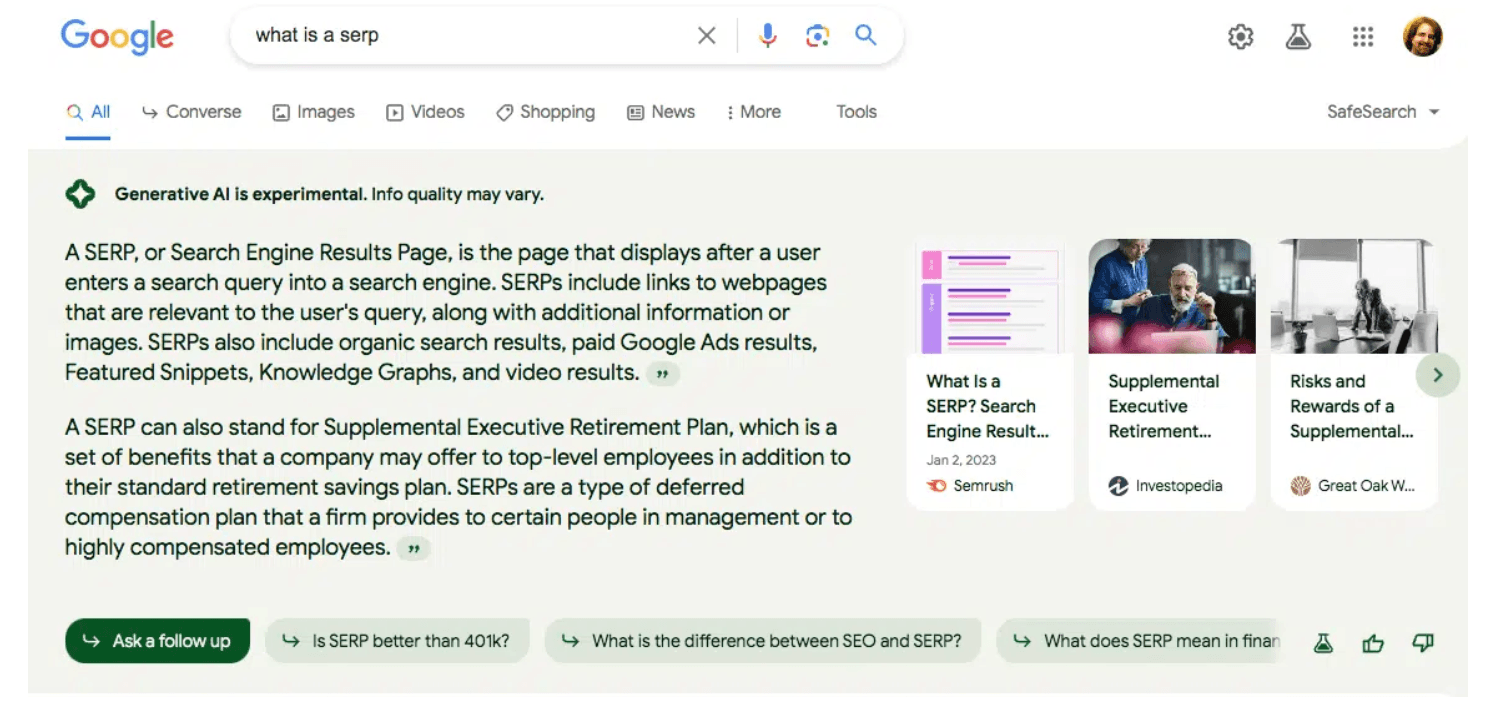Click the Generative AI sparkle icon
1504x716 pixels.
coord(80,194)
